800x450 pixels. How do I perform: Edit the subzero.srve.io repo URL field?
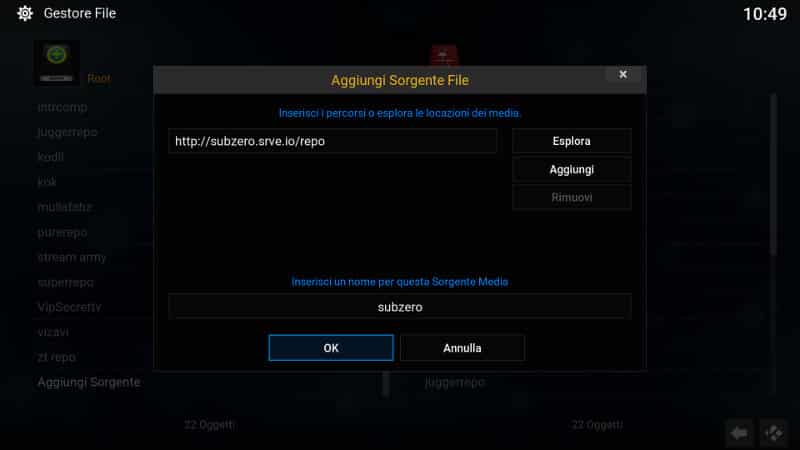coord(333,141)
